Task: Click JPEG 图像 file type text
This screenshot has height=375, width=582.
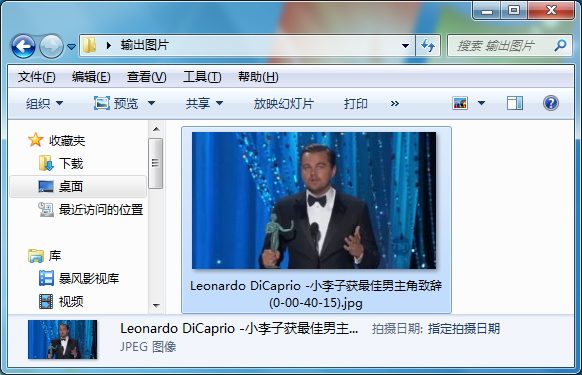Action: pos(148,347)
